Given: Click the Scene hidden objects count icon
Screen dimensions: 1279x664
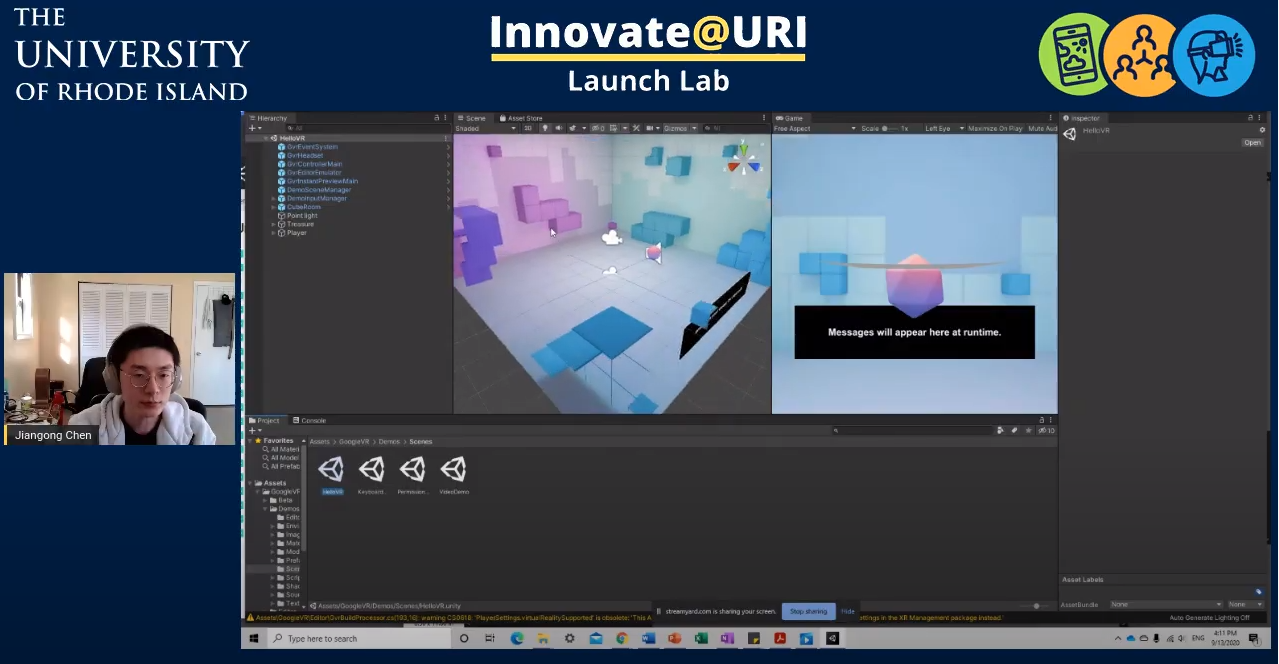Looking at the screenshot, I should (x=597, y=128).
